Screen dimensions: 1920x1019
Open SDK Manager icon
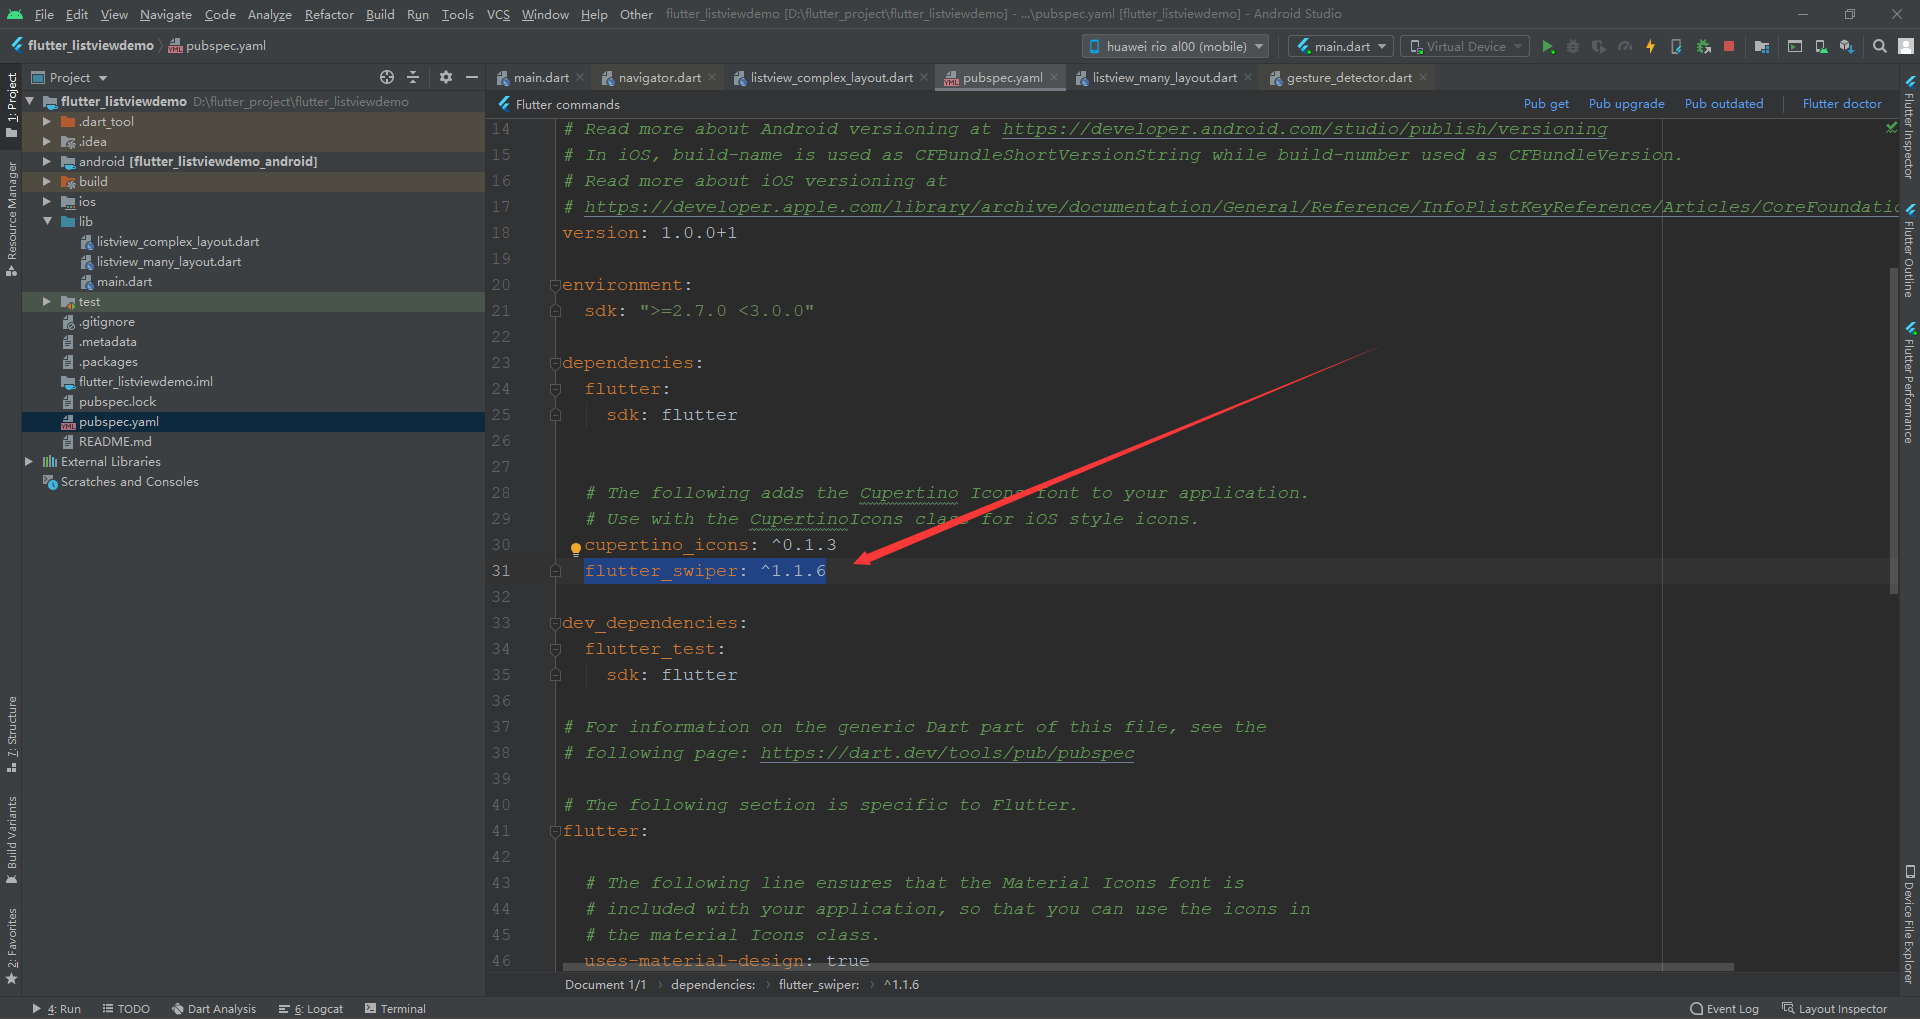pos(1847,46)
